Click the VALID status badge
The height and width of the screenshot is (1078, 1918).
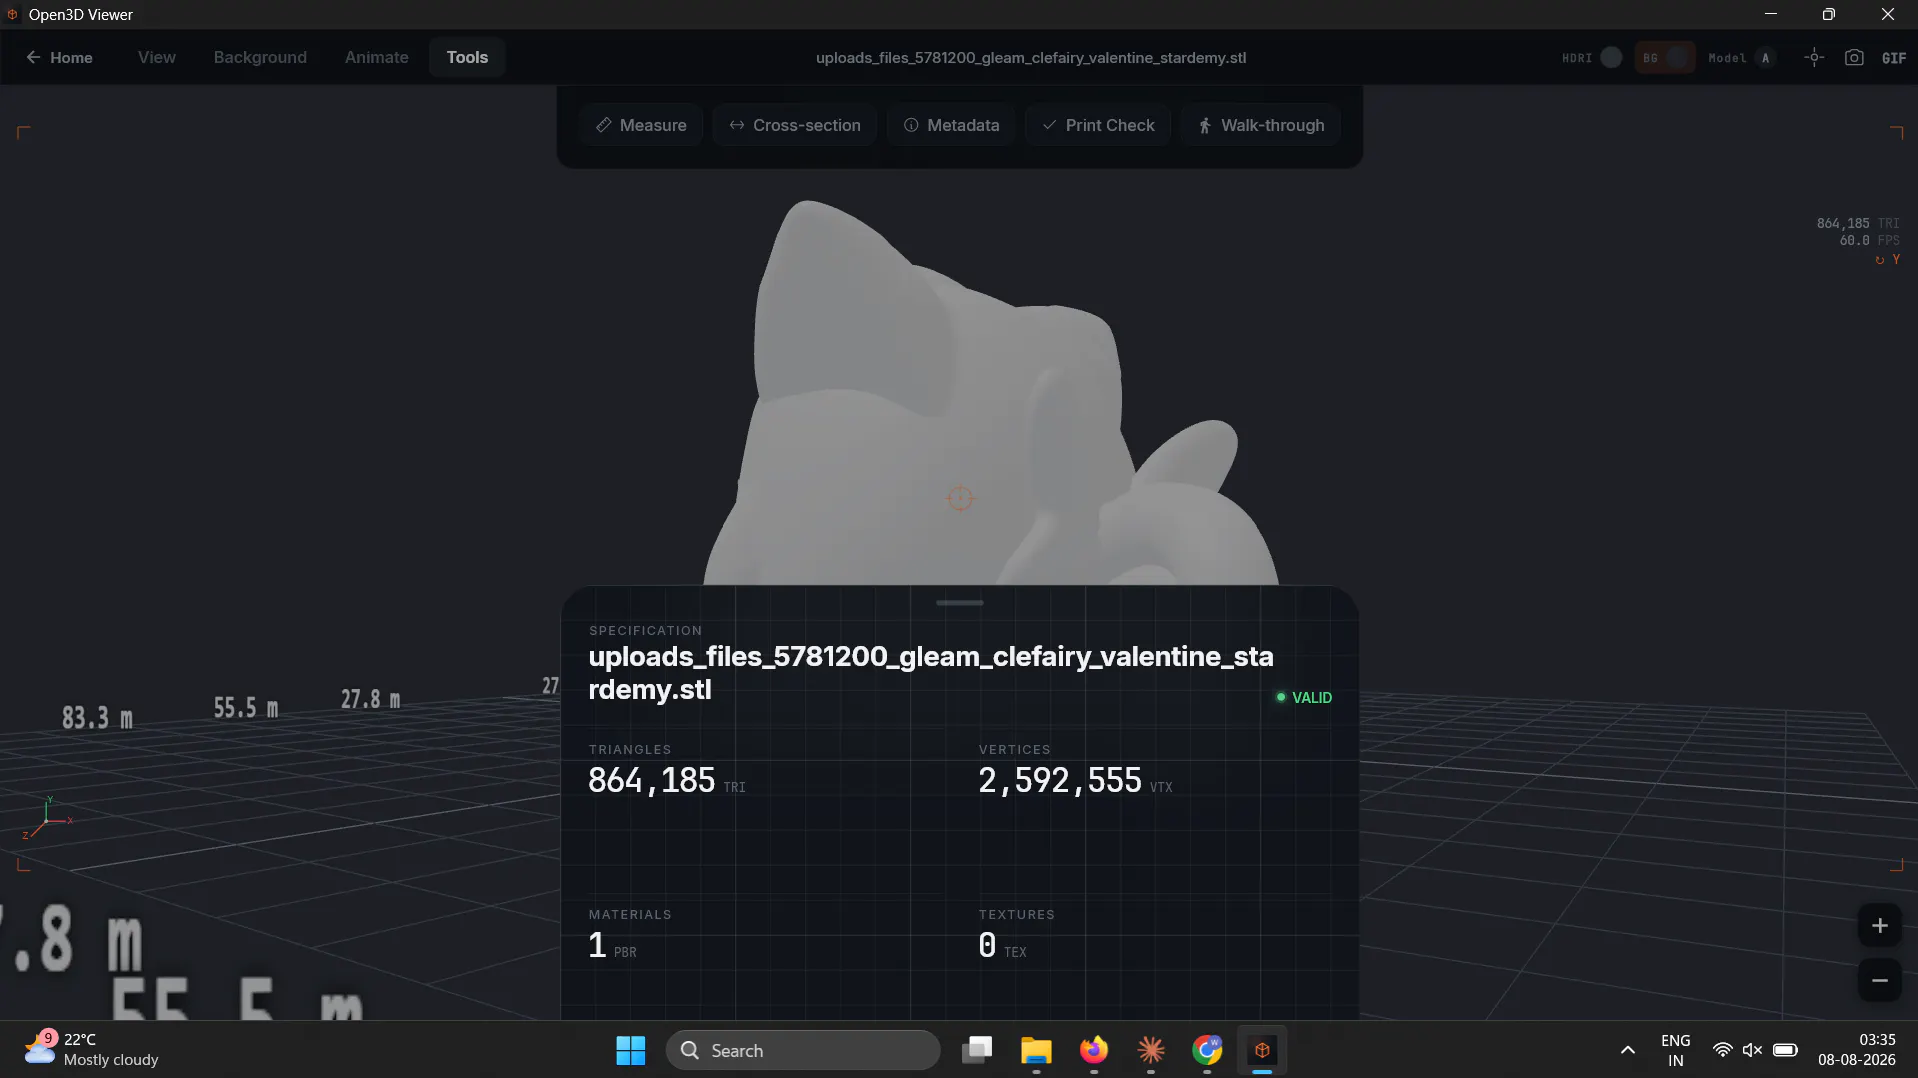pyautogui.click(x=1304, y=697)
